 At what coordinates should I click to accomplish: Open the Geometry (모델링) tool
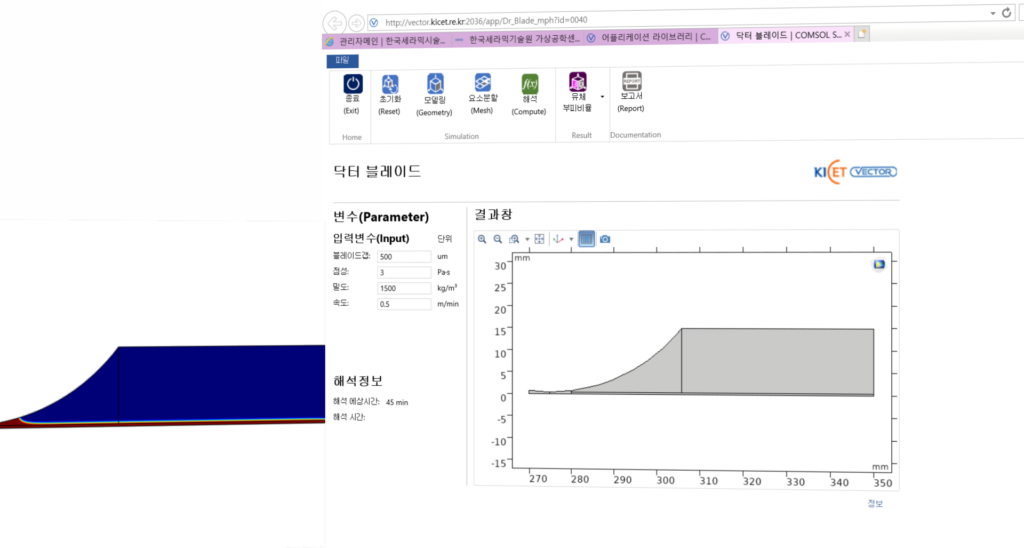click(435, 84)
